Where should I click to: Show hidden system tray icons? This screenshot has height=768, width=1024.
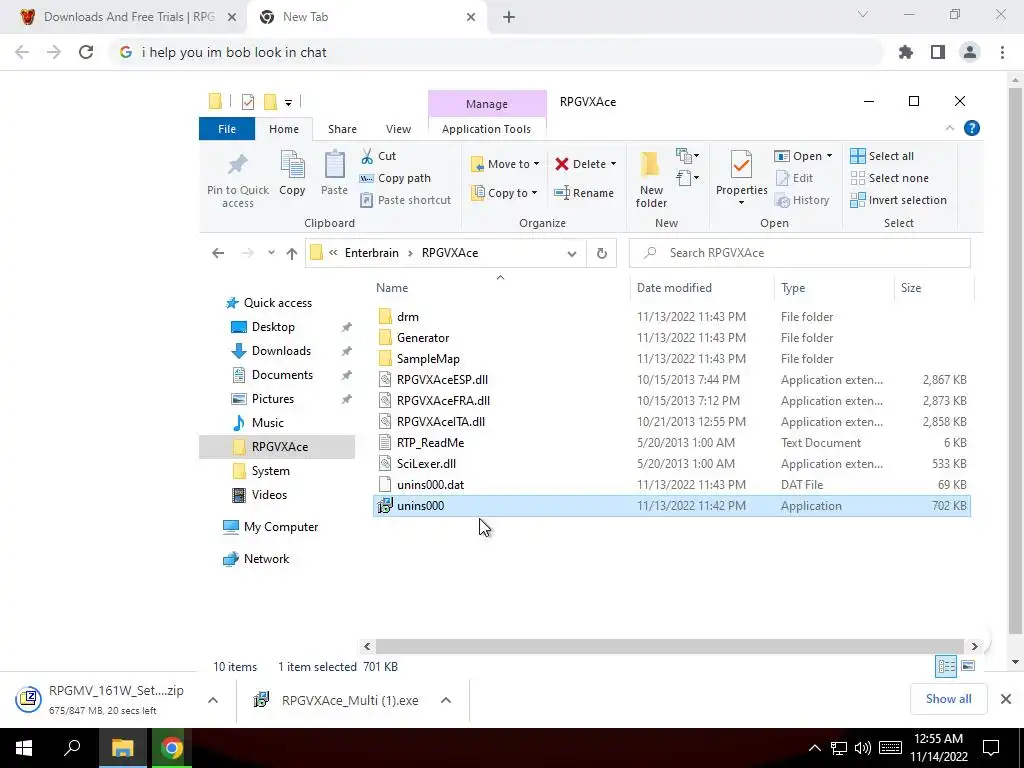(814, 748)
